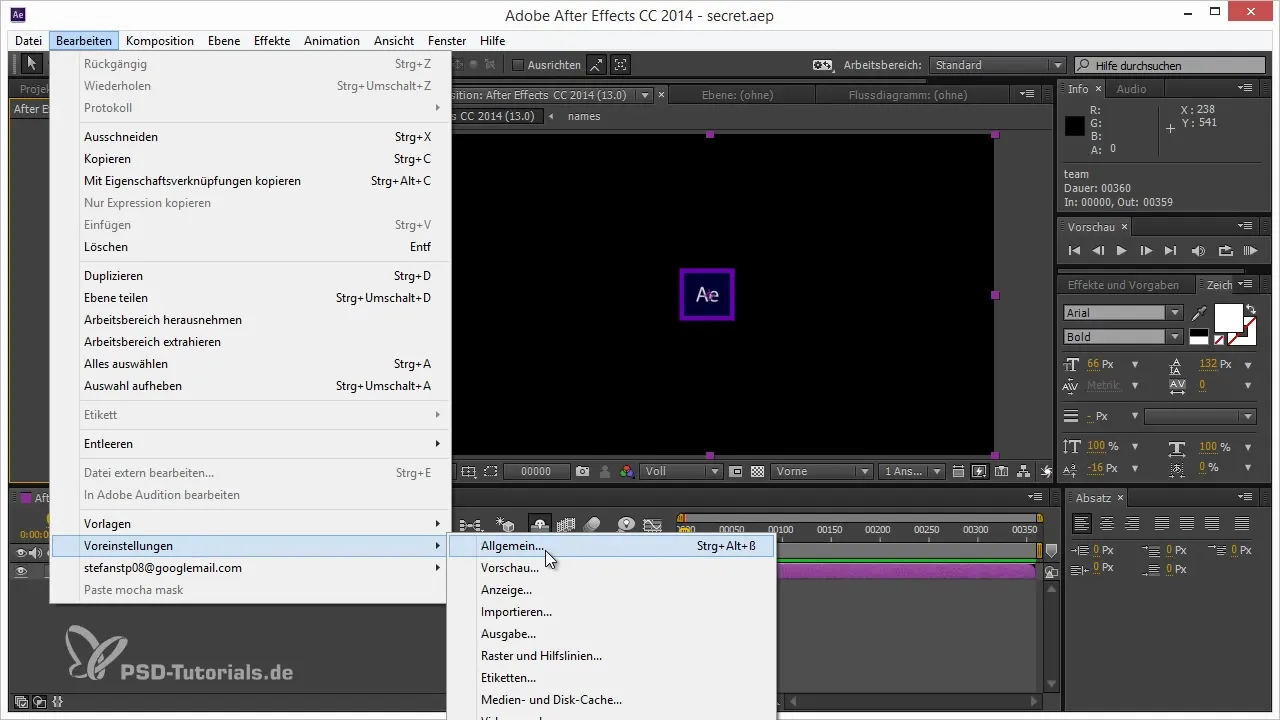The height and width of the screenshot is (720, 1280).
Task: Toggle layer switches pane icon bottom left
Action: (x=21, y=702)
